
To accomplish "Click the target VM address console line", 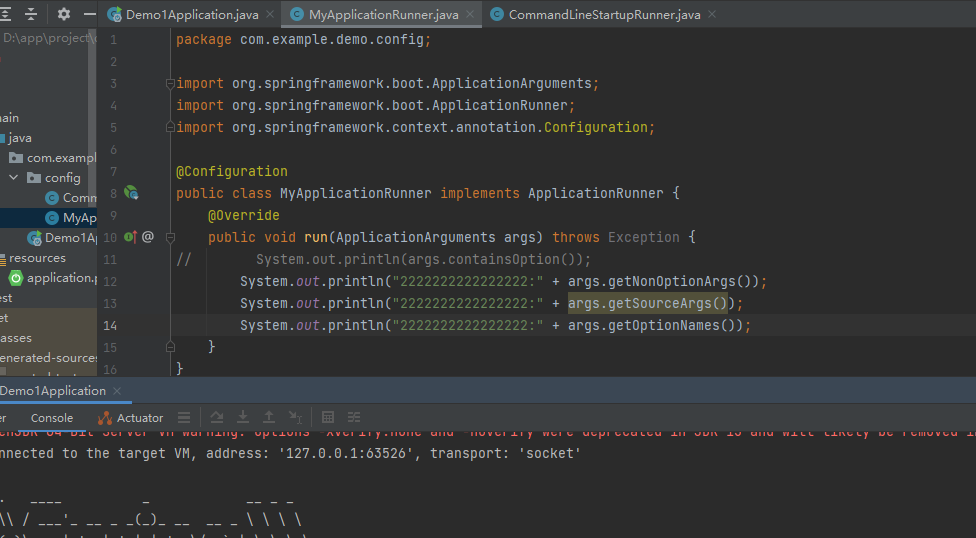I will point(289,453).
